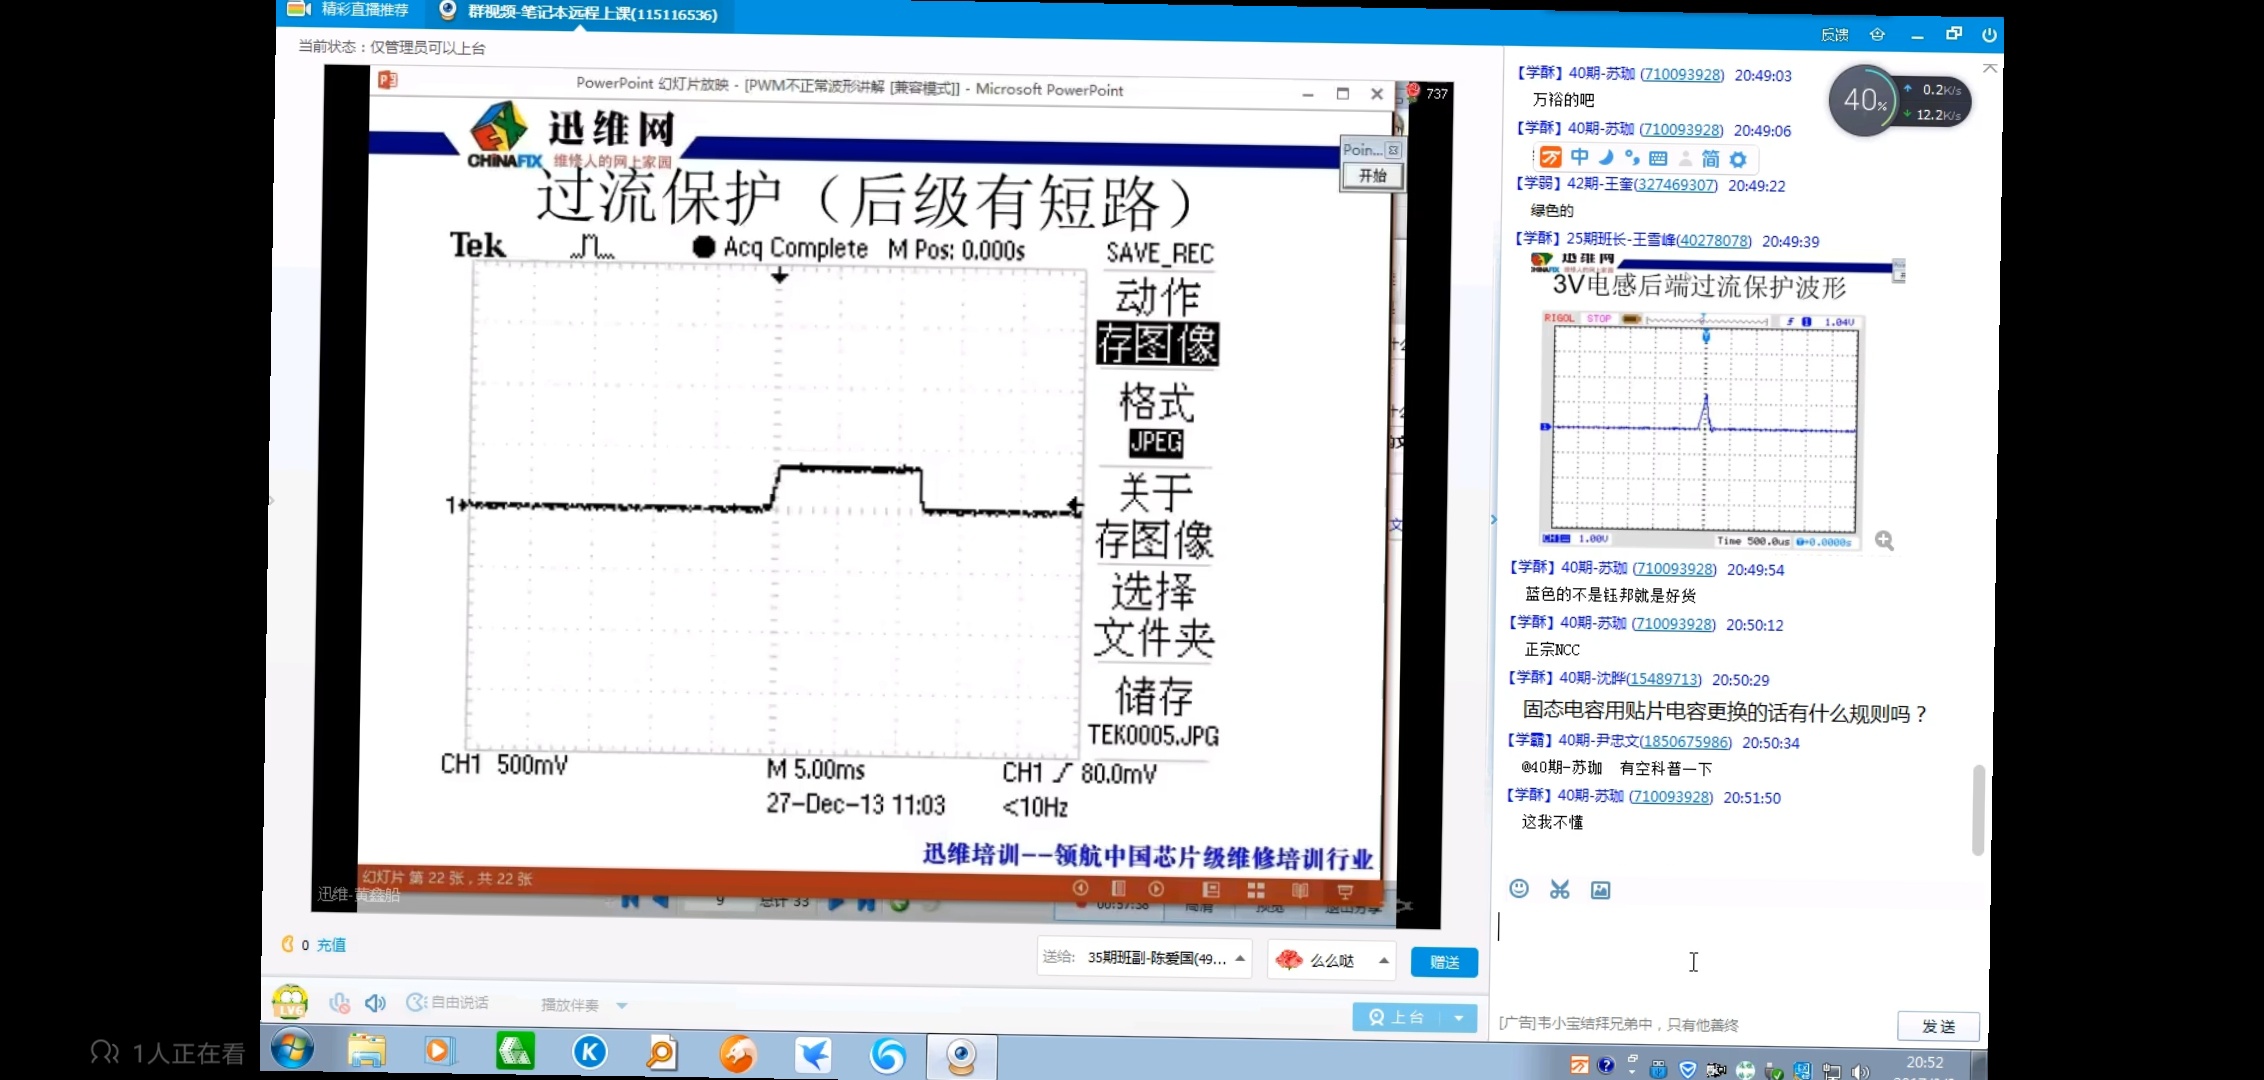Toggle the IME 中 Chinese/English mode
The image size is (2264, 1080).
[x=1579, y=157]
